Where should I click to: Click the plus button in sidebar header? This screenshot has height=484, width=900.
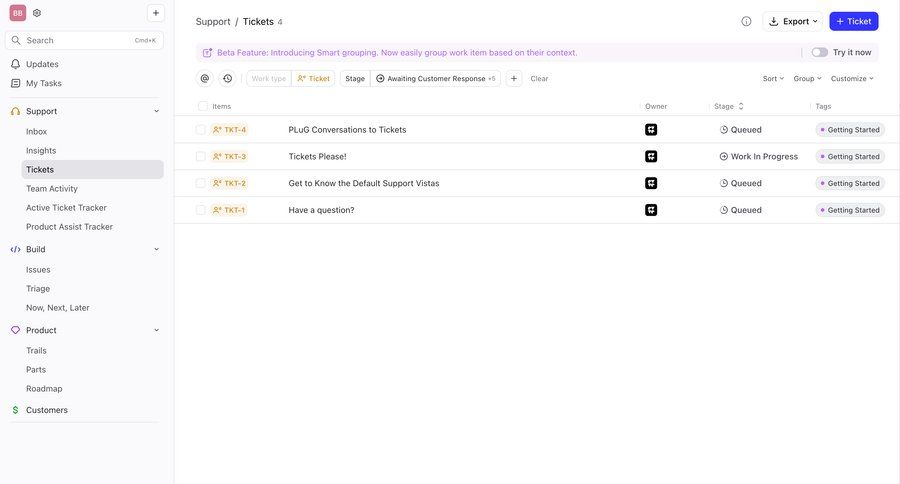point(156,13)
